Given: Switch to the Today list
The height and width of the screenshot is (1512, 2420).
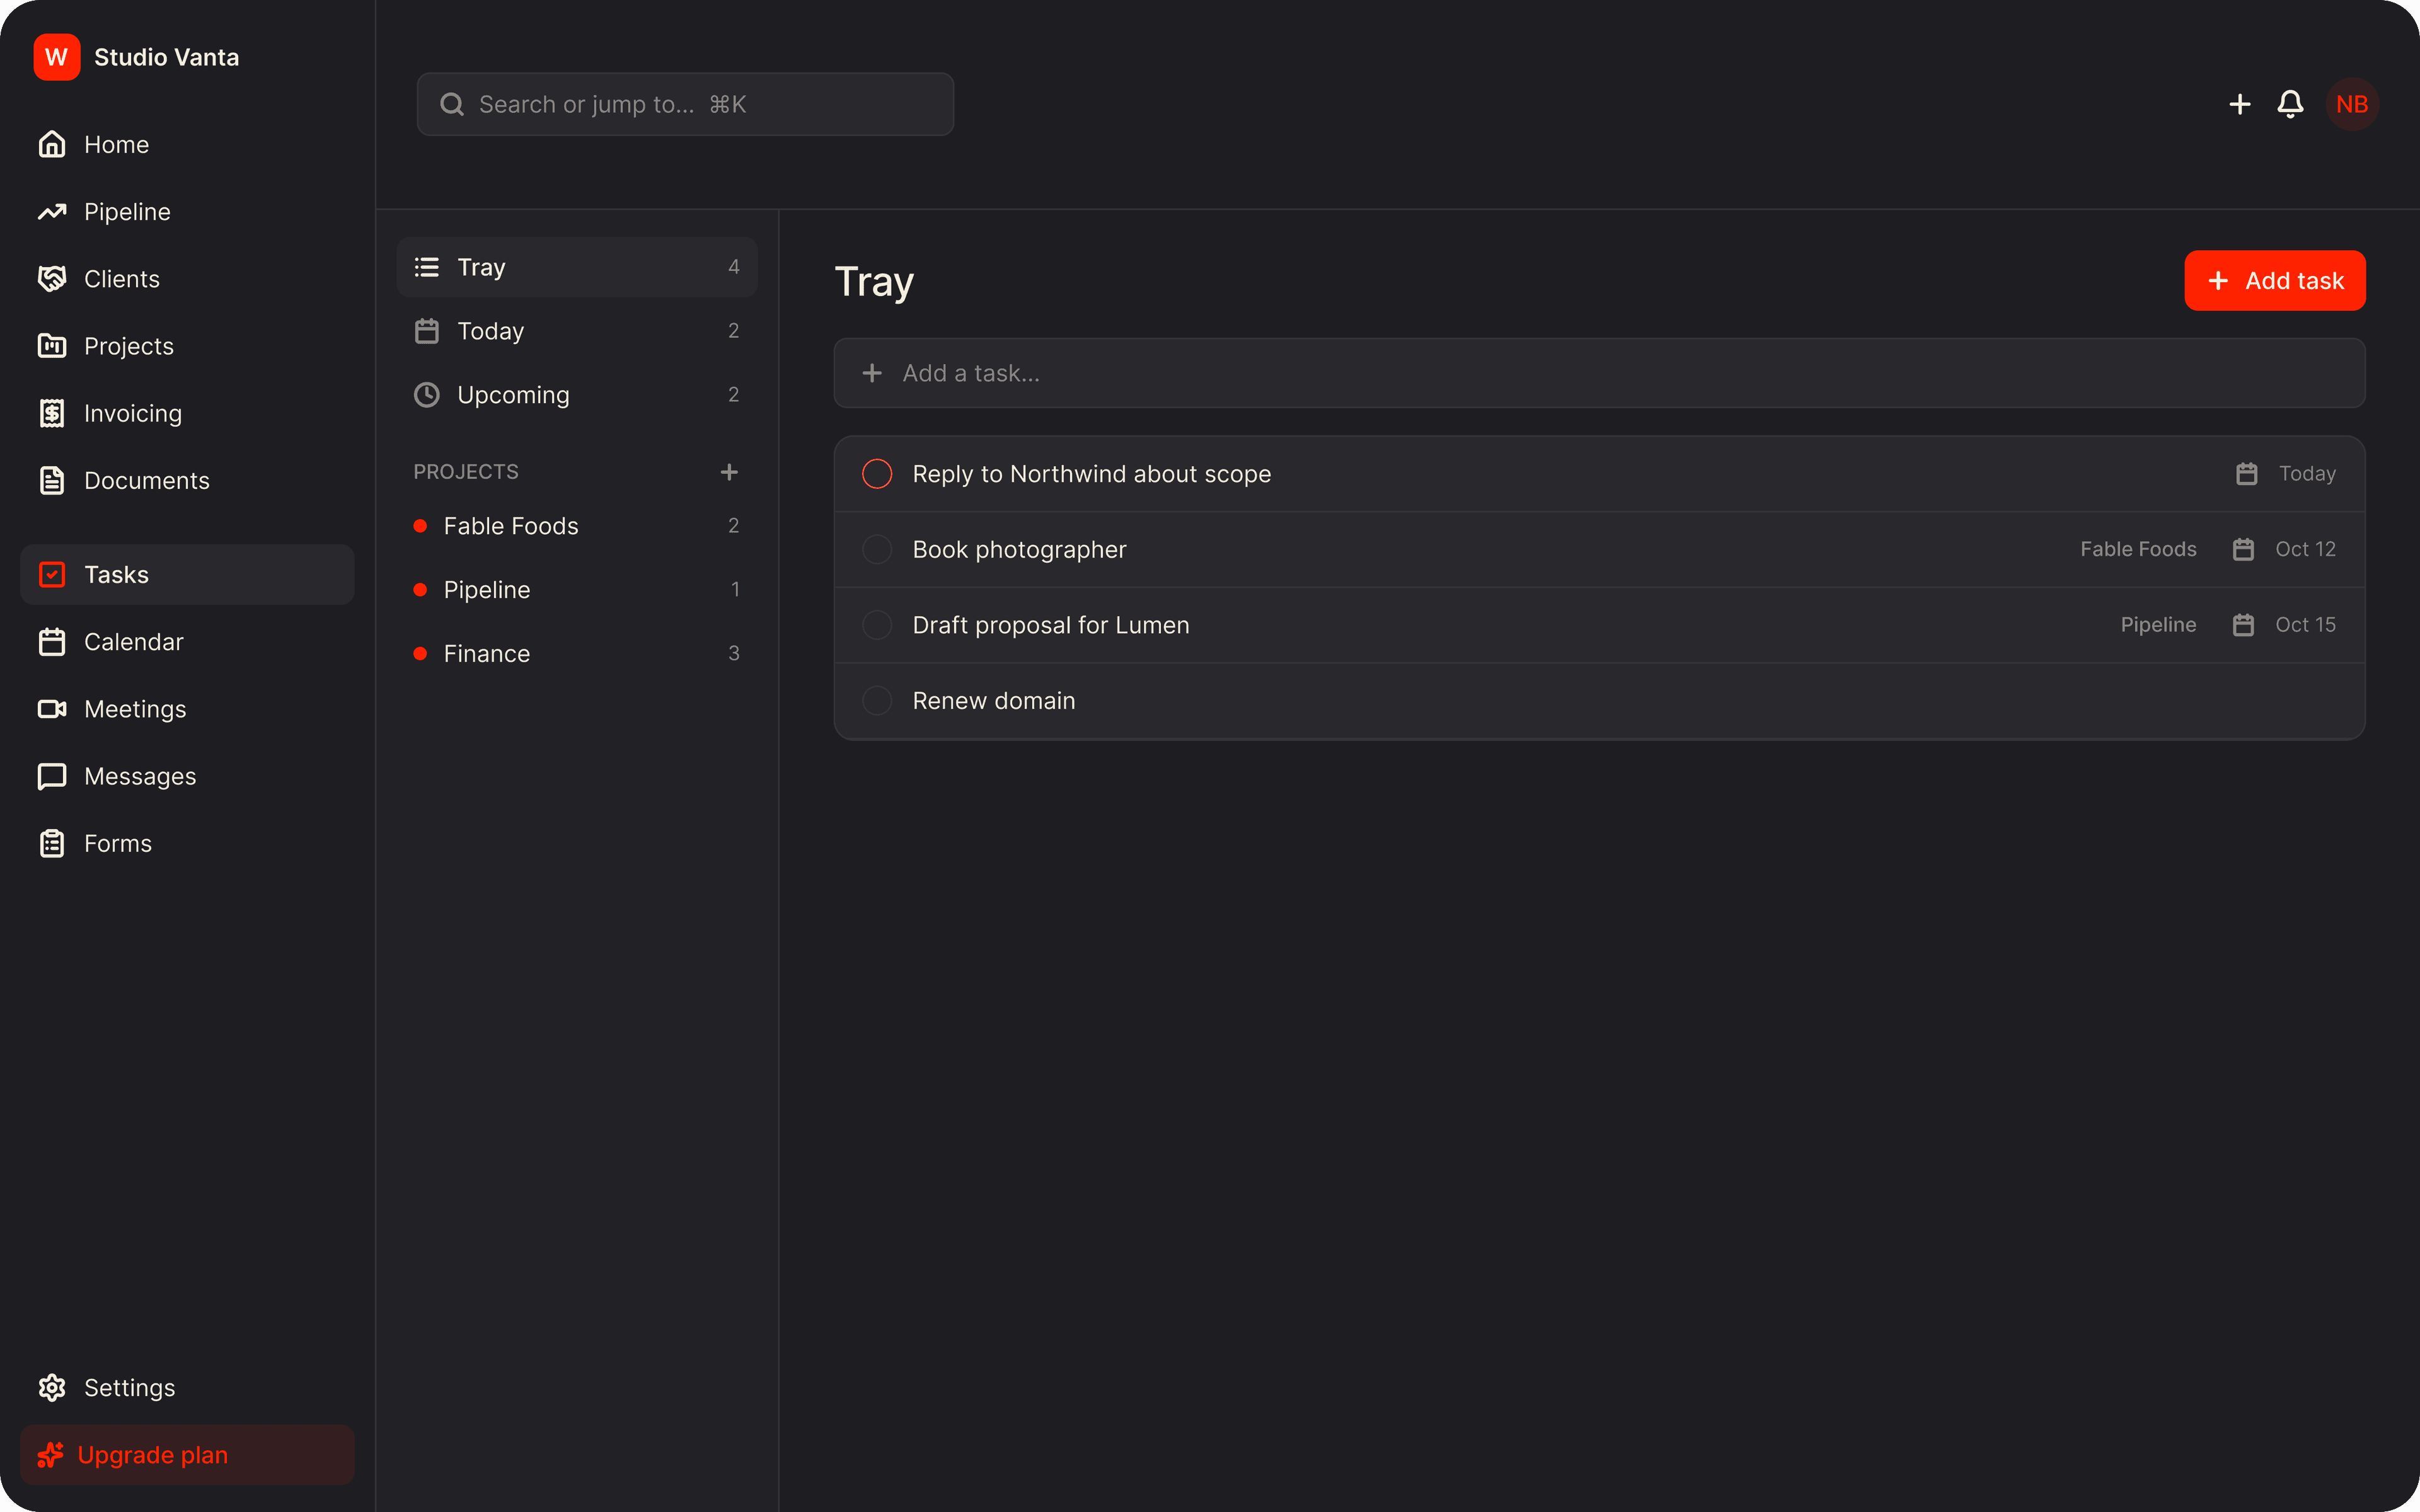Looking at the screenshot, I should click(x=577, y=331).
